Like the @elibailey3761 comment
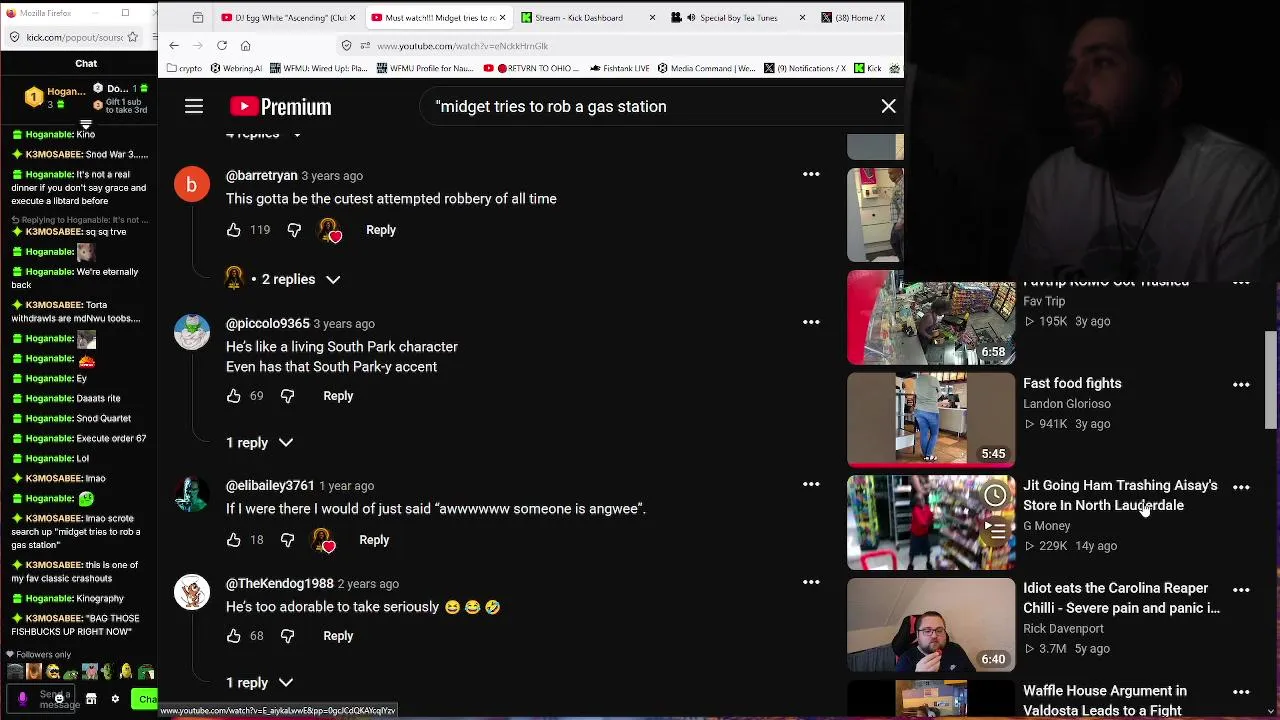This screenshot has width=1280, height=720. pos(233,540)
